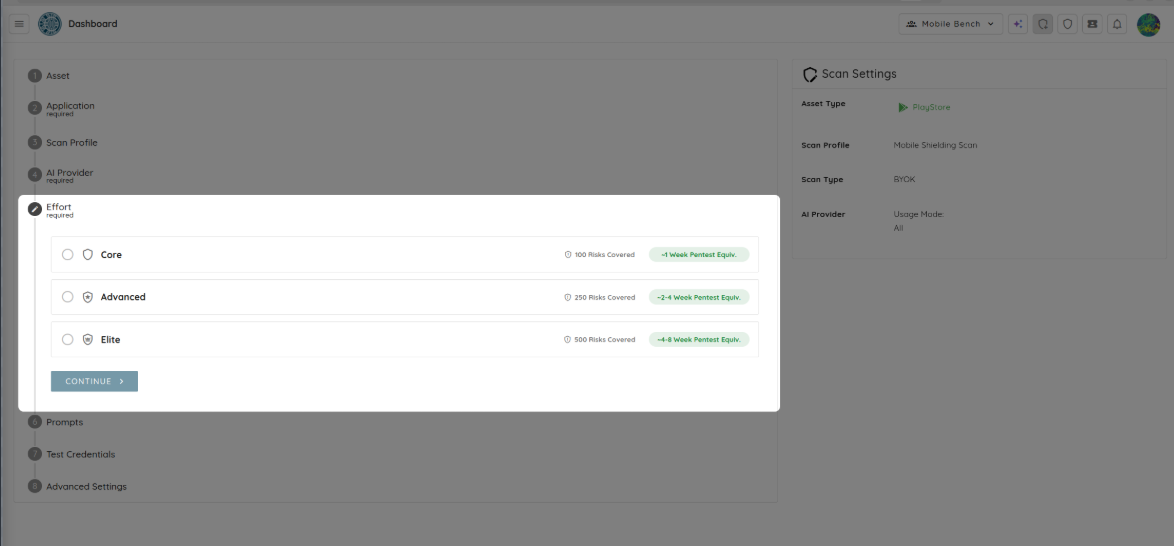Image resolution: width=1174 pixels, height=546 pixels.
Task: Click the Effort step pencil icon
Action: pos(34,209)
